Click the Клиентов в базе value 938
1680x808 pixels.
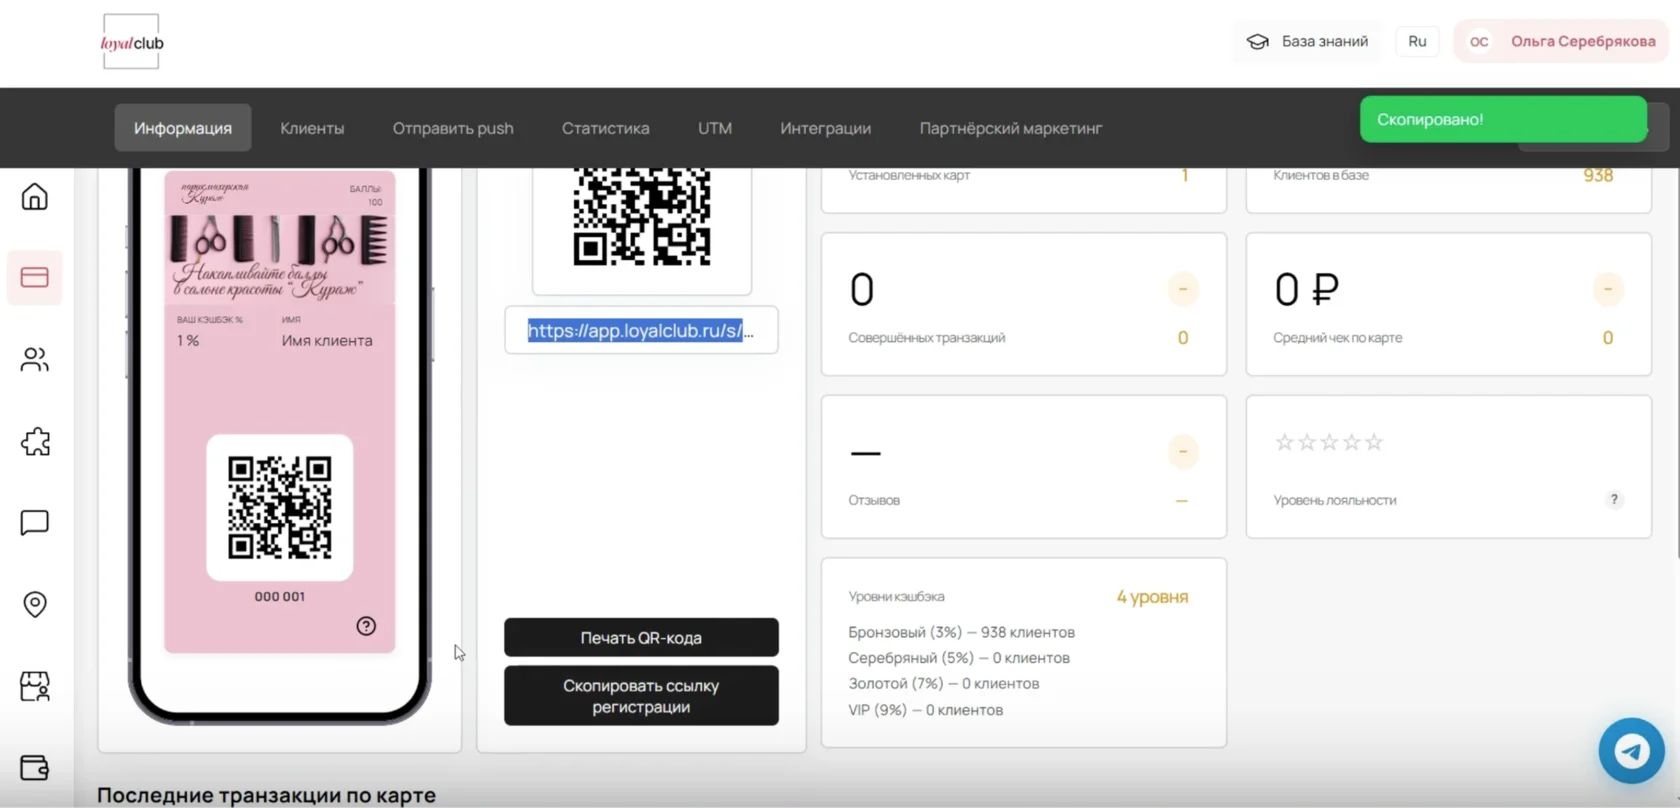(x=1597, y=175)
